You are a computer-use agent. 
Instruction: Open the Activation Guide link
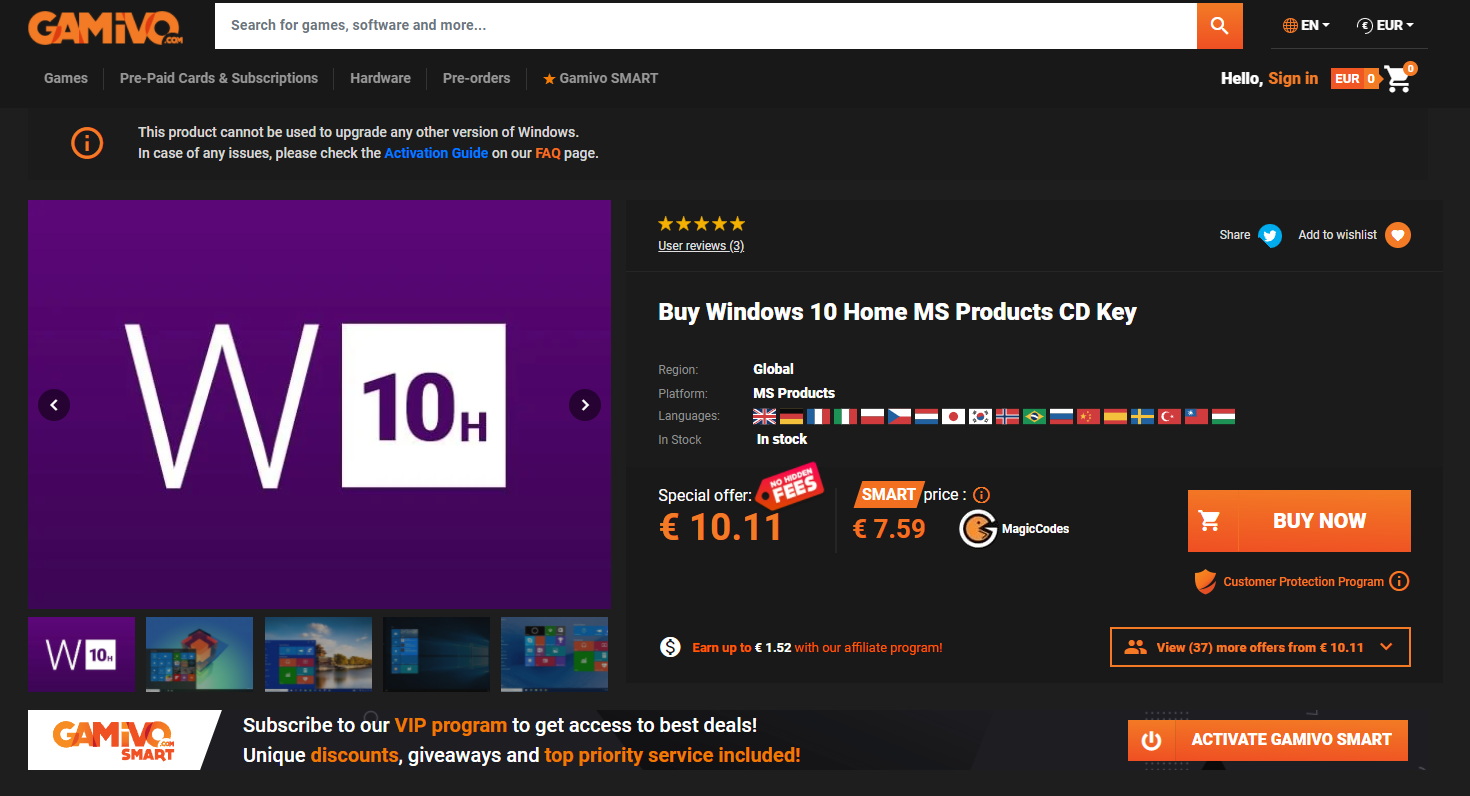436,153
